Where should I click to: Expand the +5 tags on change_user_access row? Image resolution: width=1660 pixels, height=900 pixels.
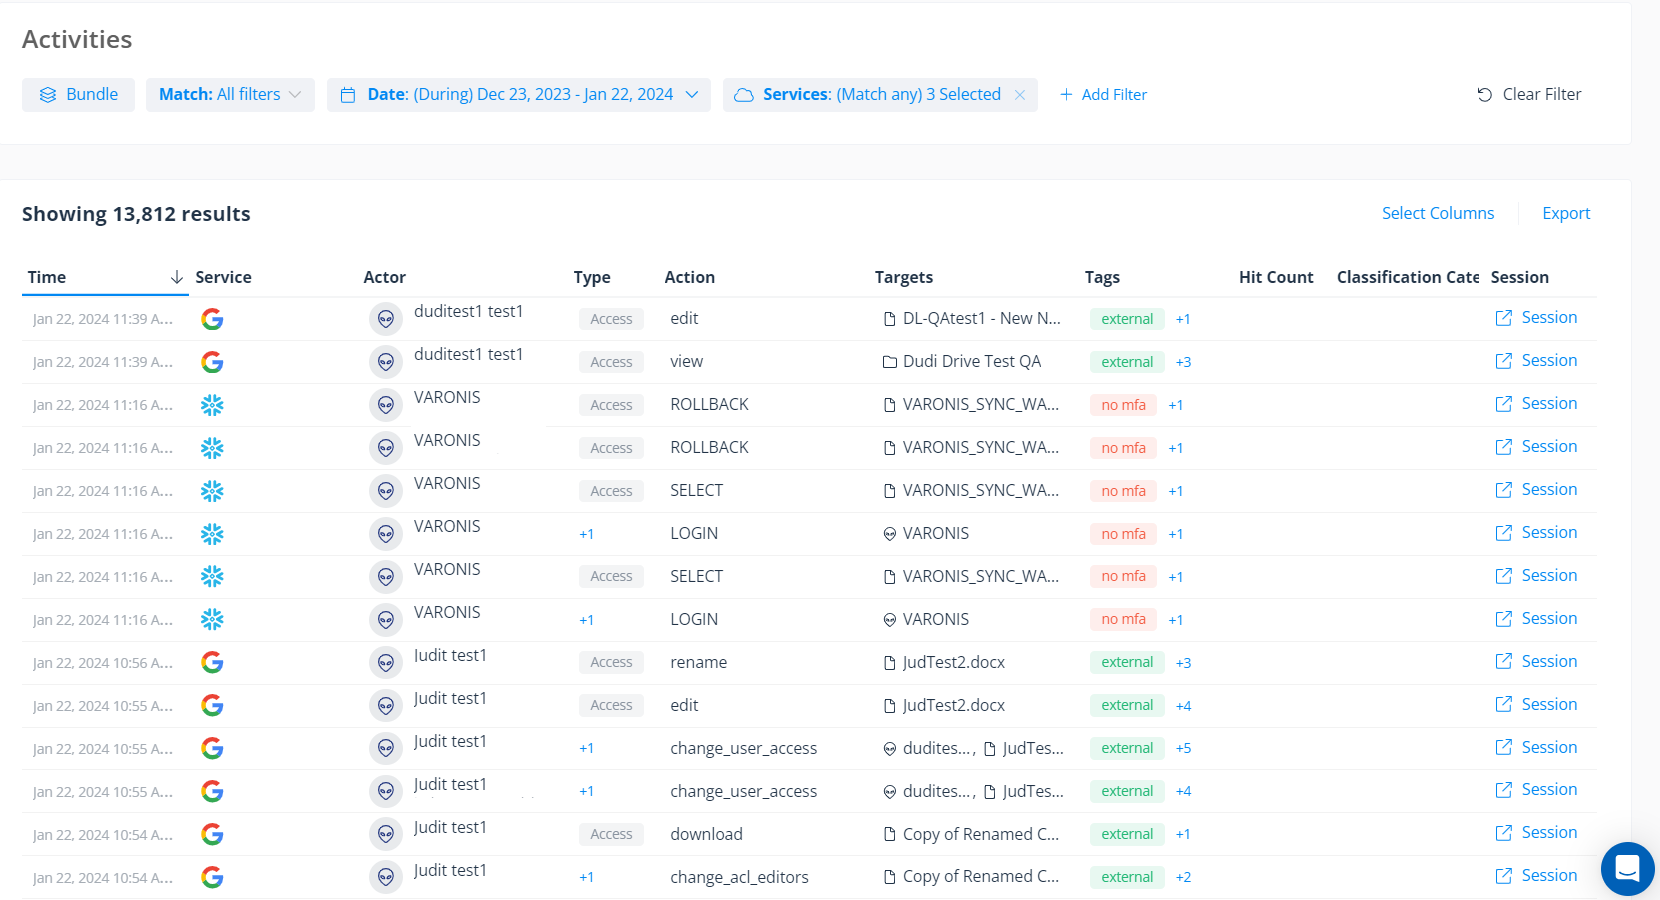click(x=1183, y=748)
